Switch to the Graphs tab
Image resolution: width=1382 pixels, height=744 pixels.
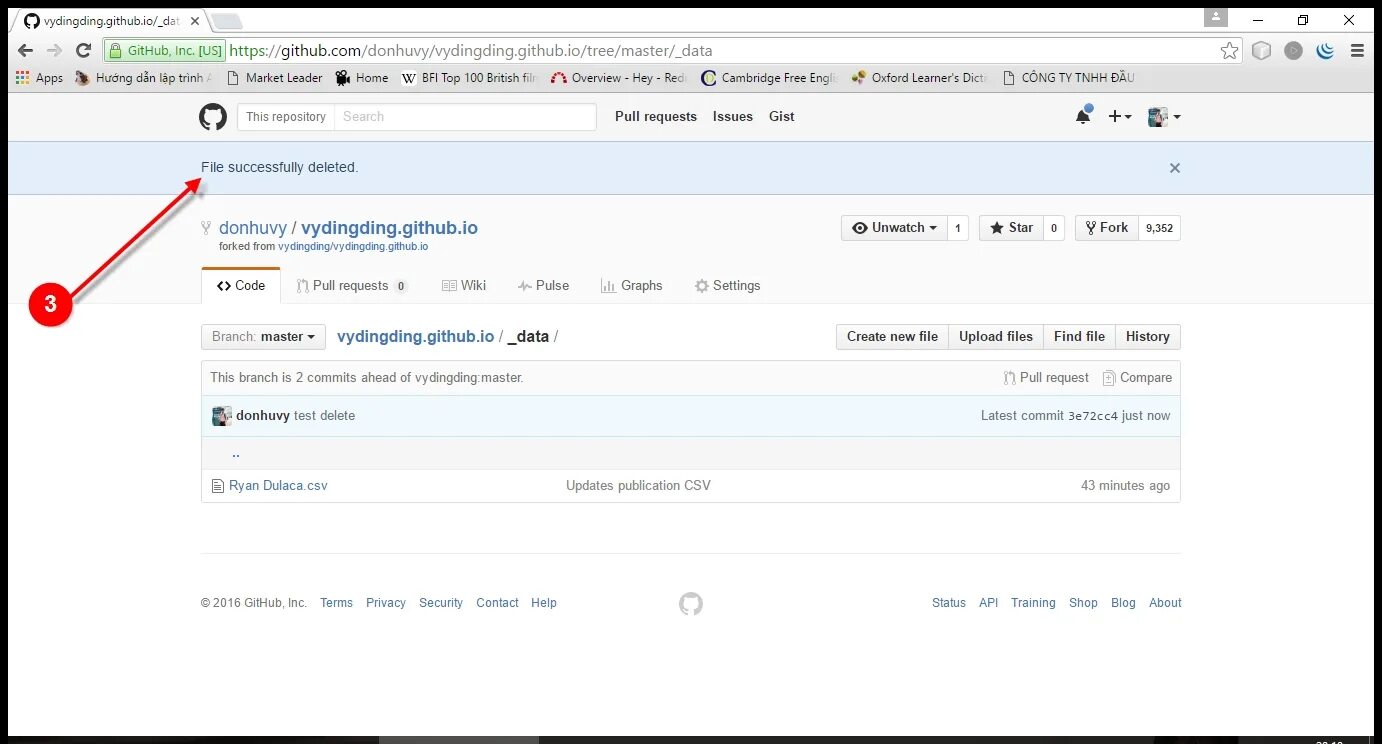pos(631,286)
